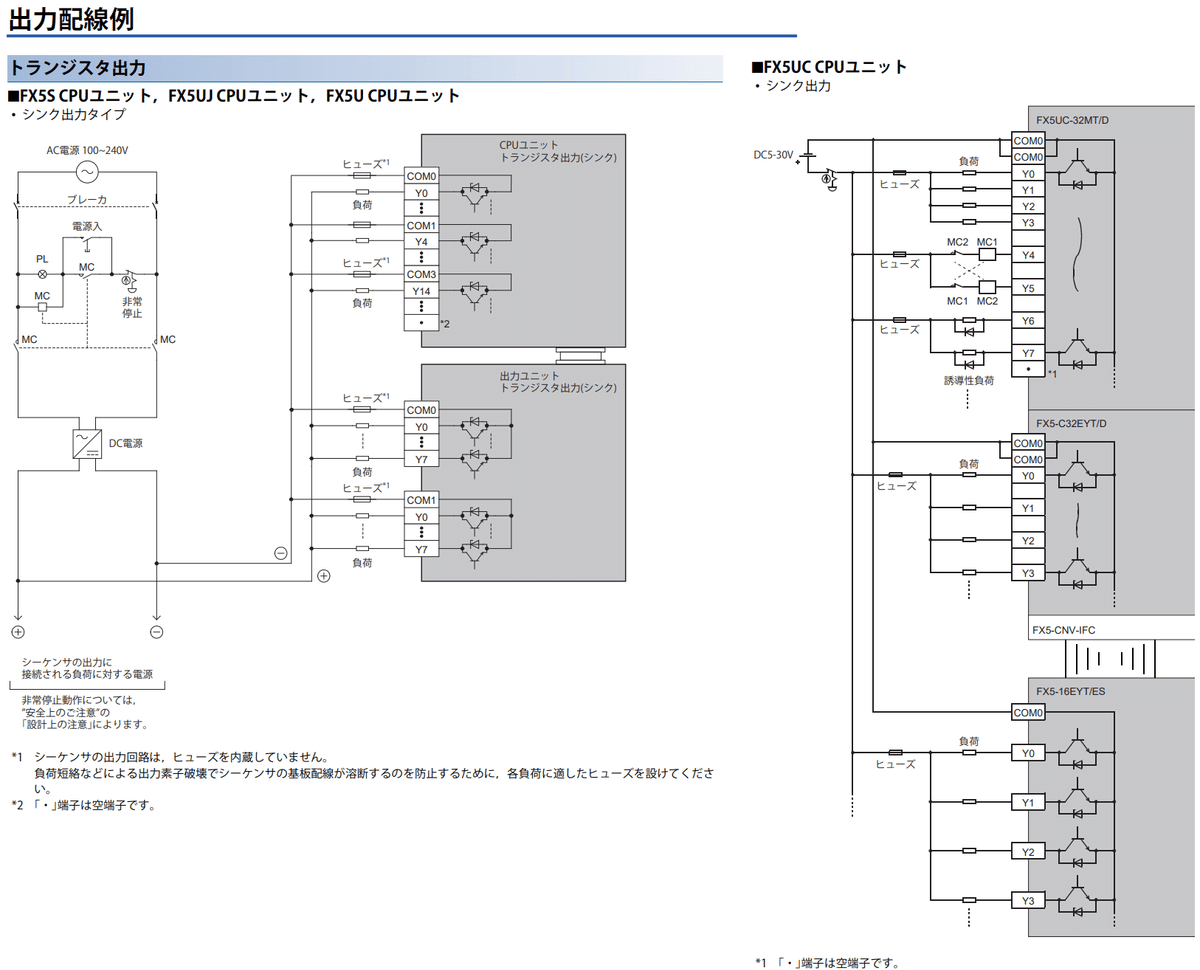Click the FX5-C32EYT/D module label
The image size is (1200, 970).
(1072, 423)
